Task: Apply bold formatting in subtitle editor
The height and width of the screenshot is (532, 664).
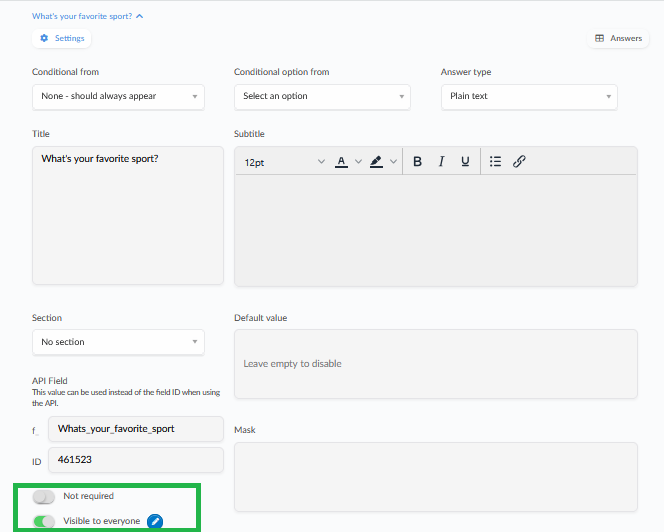Action: [417, 162]
